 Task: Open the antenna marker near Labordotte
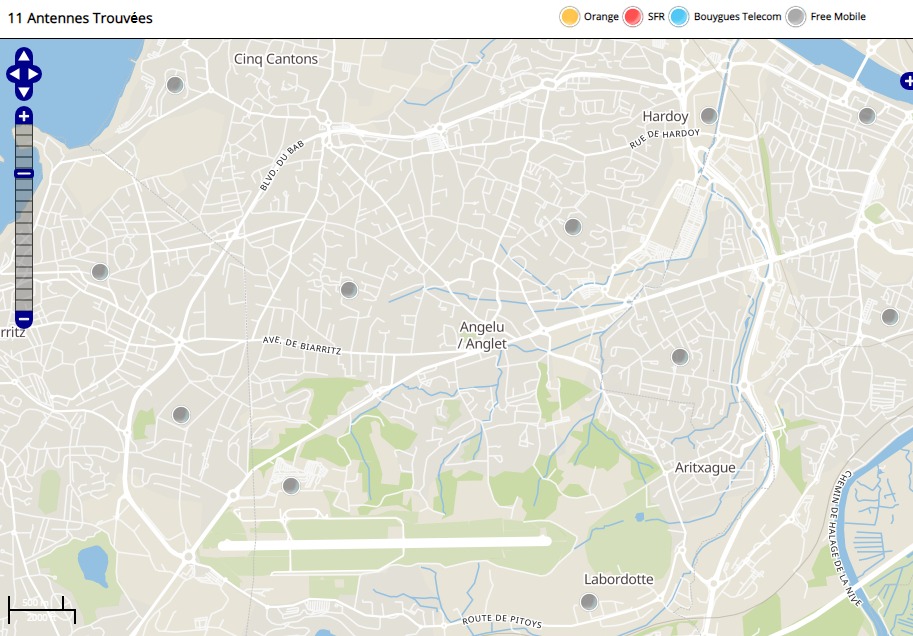[589, 601]
